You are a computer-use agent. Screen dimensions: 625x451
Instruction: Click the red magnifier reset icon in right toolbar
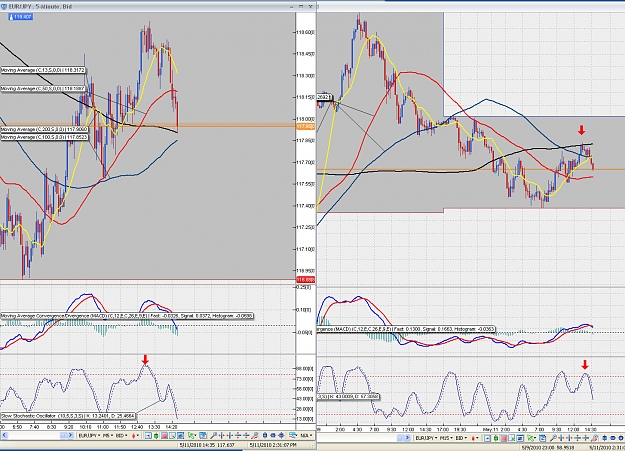595,438
